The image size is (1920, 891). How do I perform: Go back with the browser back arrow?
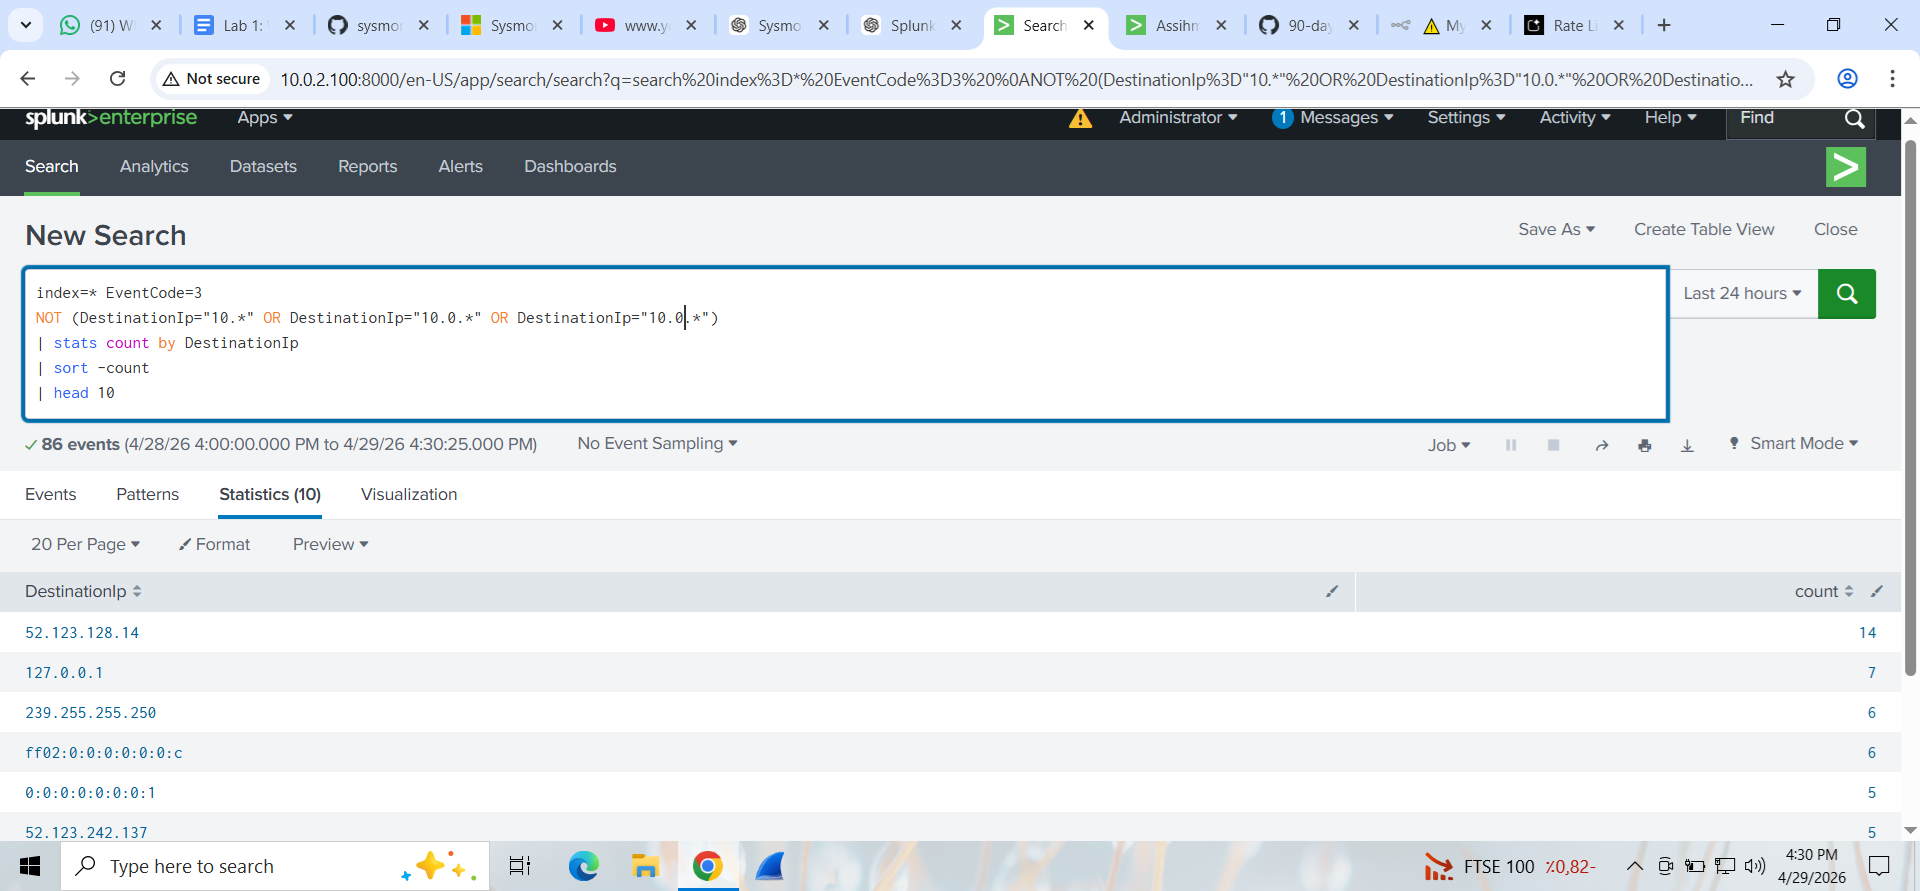(x=28, y=78)
